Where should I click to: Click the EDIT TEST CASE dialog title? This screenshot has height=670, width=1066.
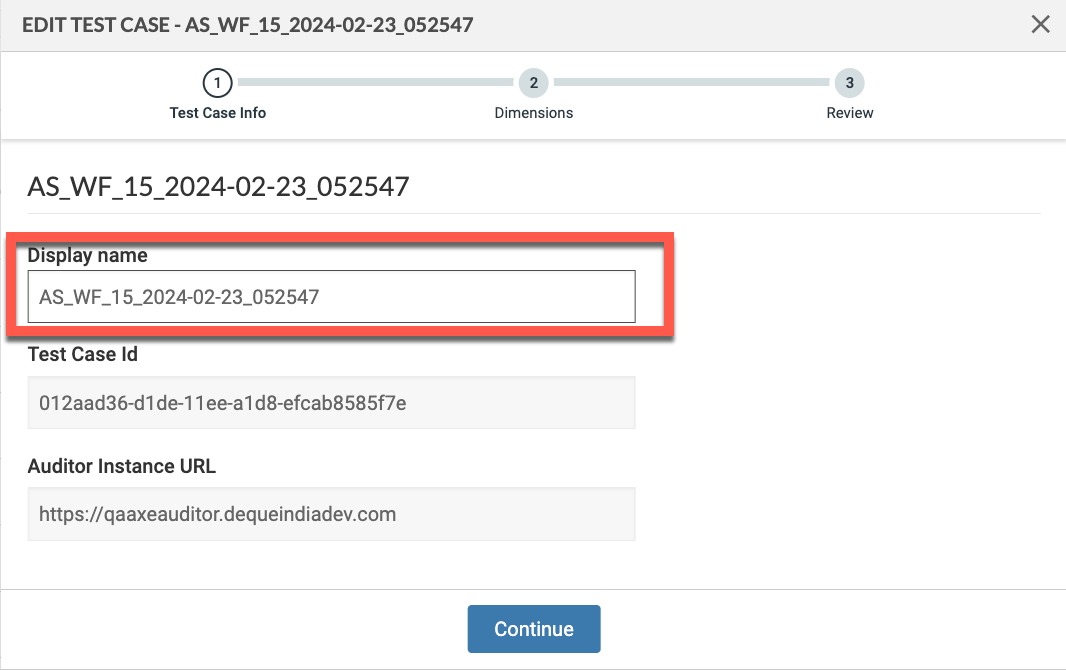click(249, 24)
